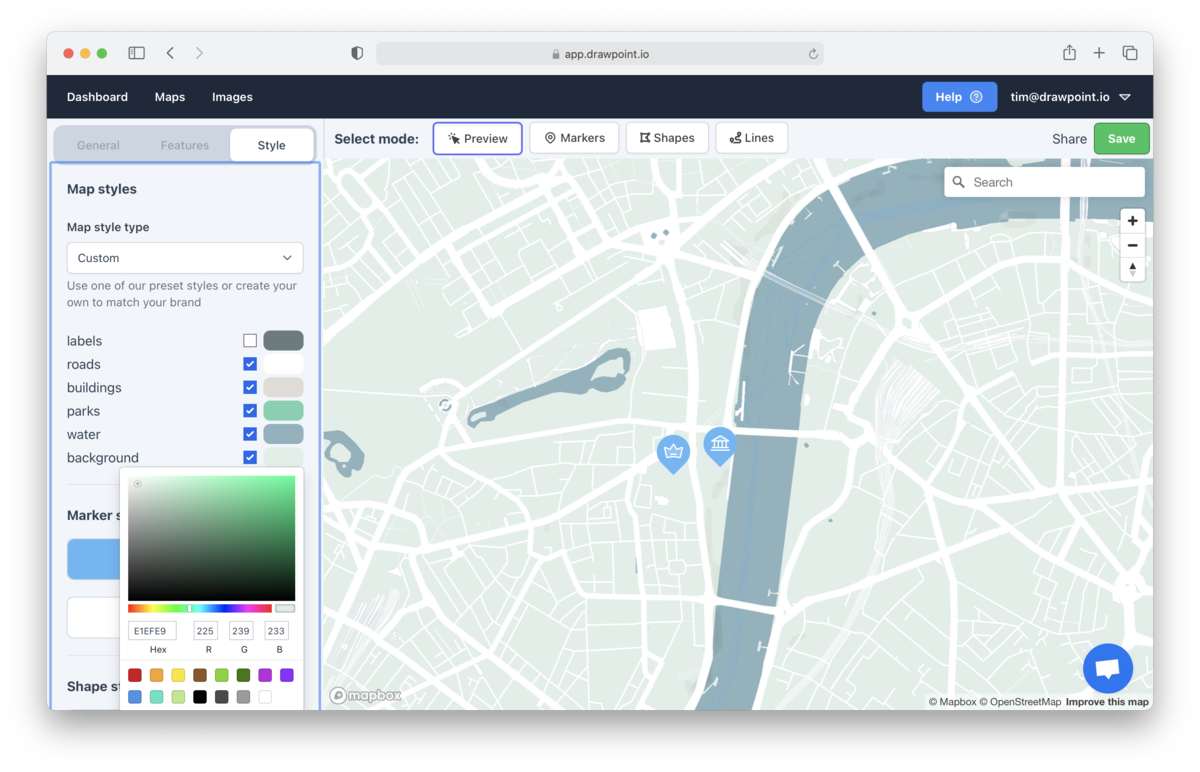The image size is (1200, 772).
Task: Click the Hex value field E1EFE9
Action: coord(152,631)
